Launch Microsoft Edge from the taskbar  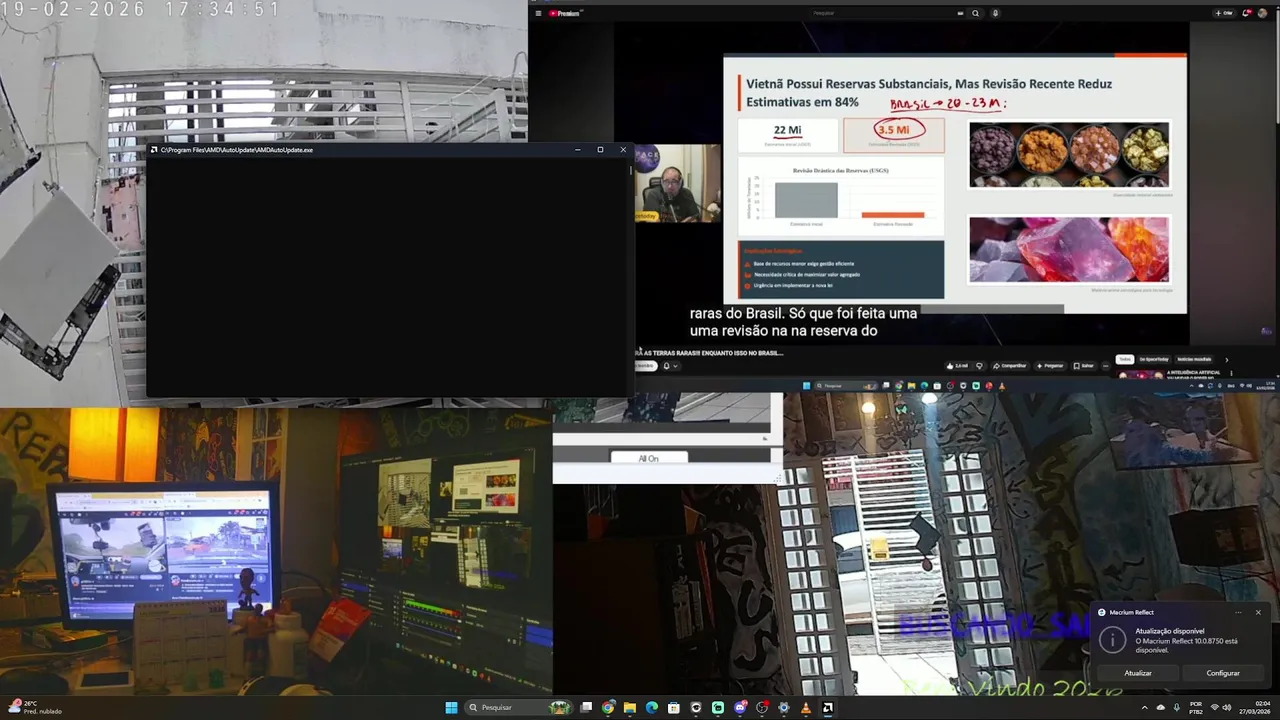tap(652, 708)
